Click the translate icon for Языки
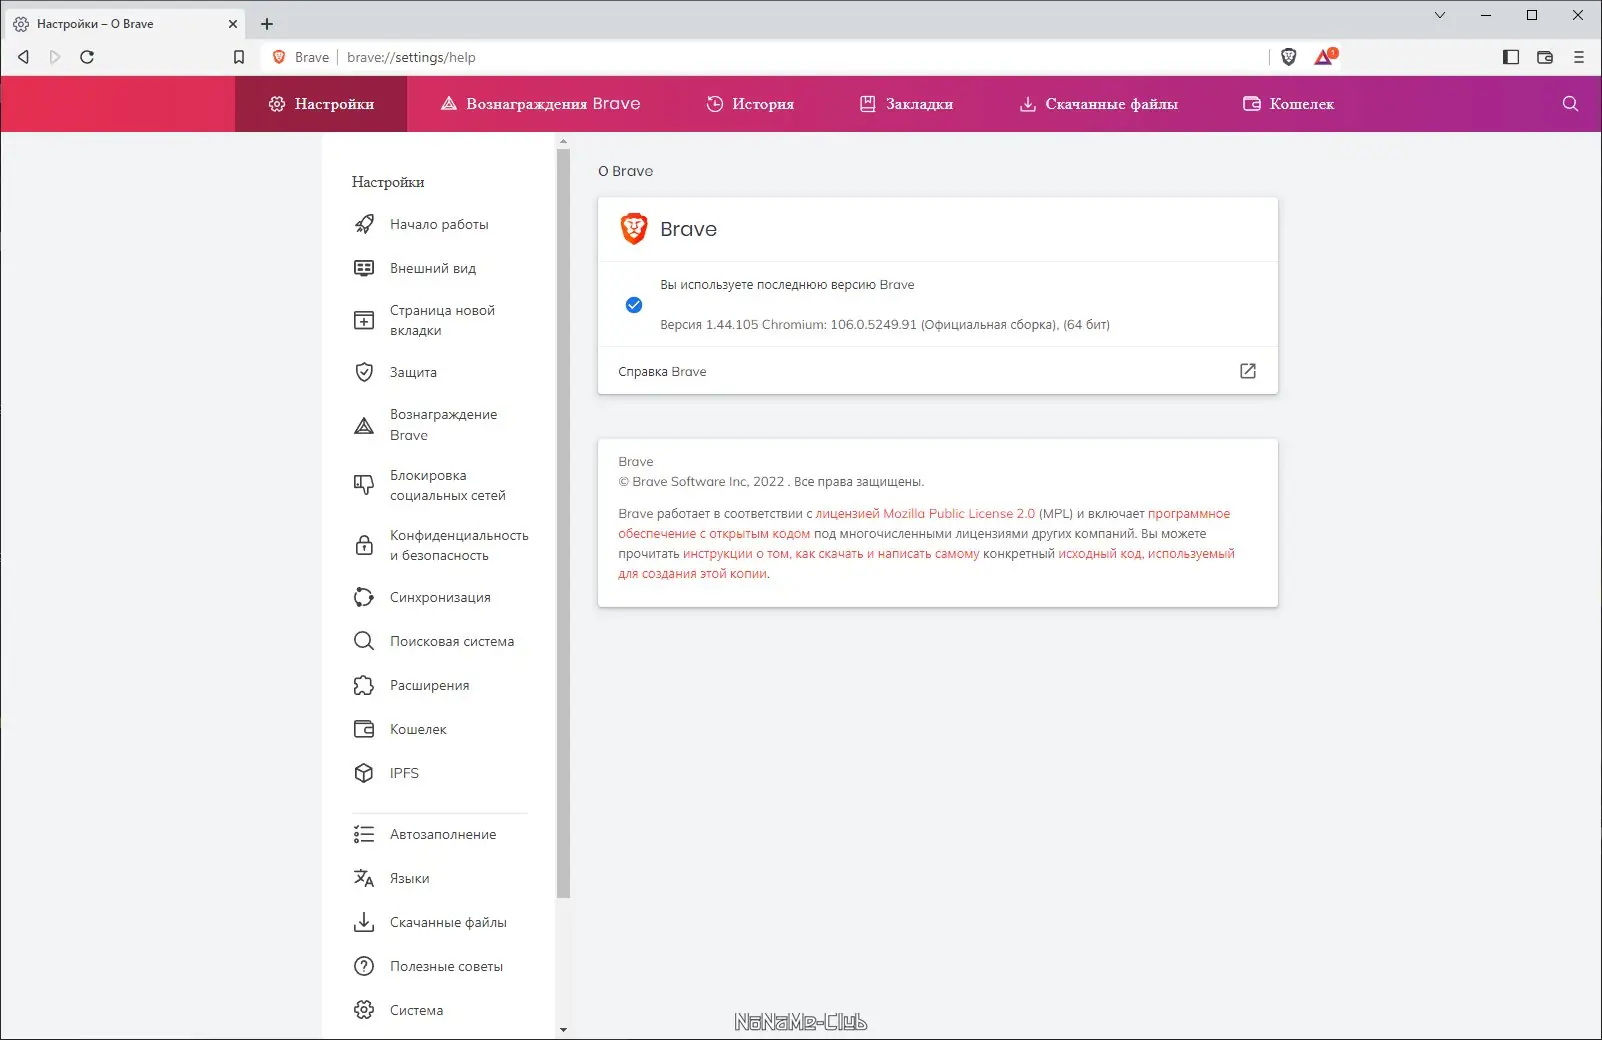Image resolution: width=1602 pixels, height=1040 pixels. [364, 878]
